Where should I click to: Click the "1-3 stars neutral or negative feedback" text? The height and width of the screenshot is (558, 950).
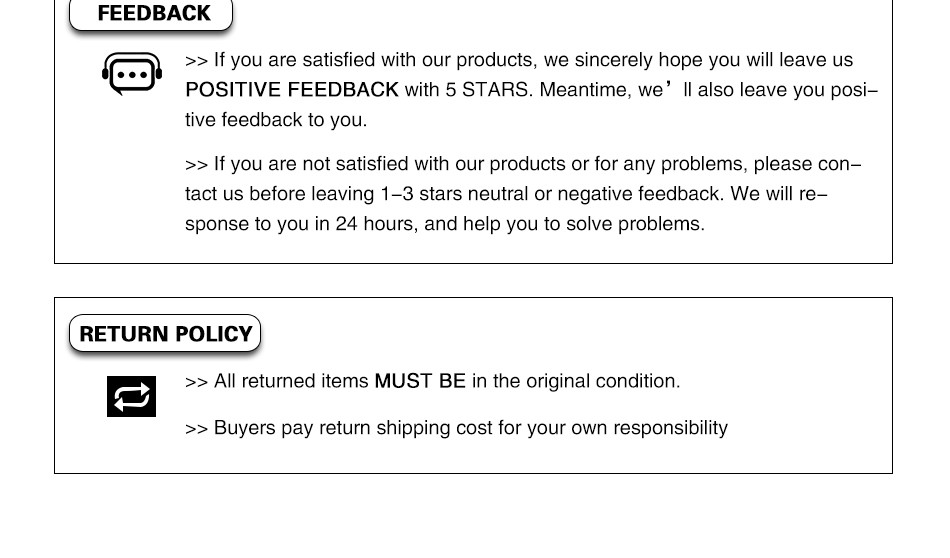(552, 194)
